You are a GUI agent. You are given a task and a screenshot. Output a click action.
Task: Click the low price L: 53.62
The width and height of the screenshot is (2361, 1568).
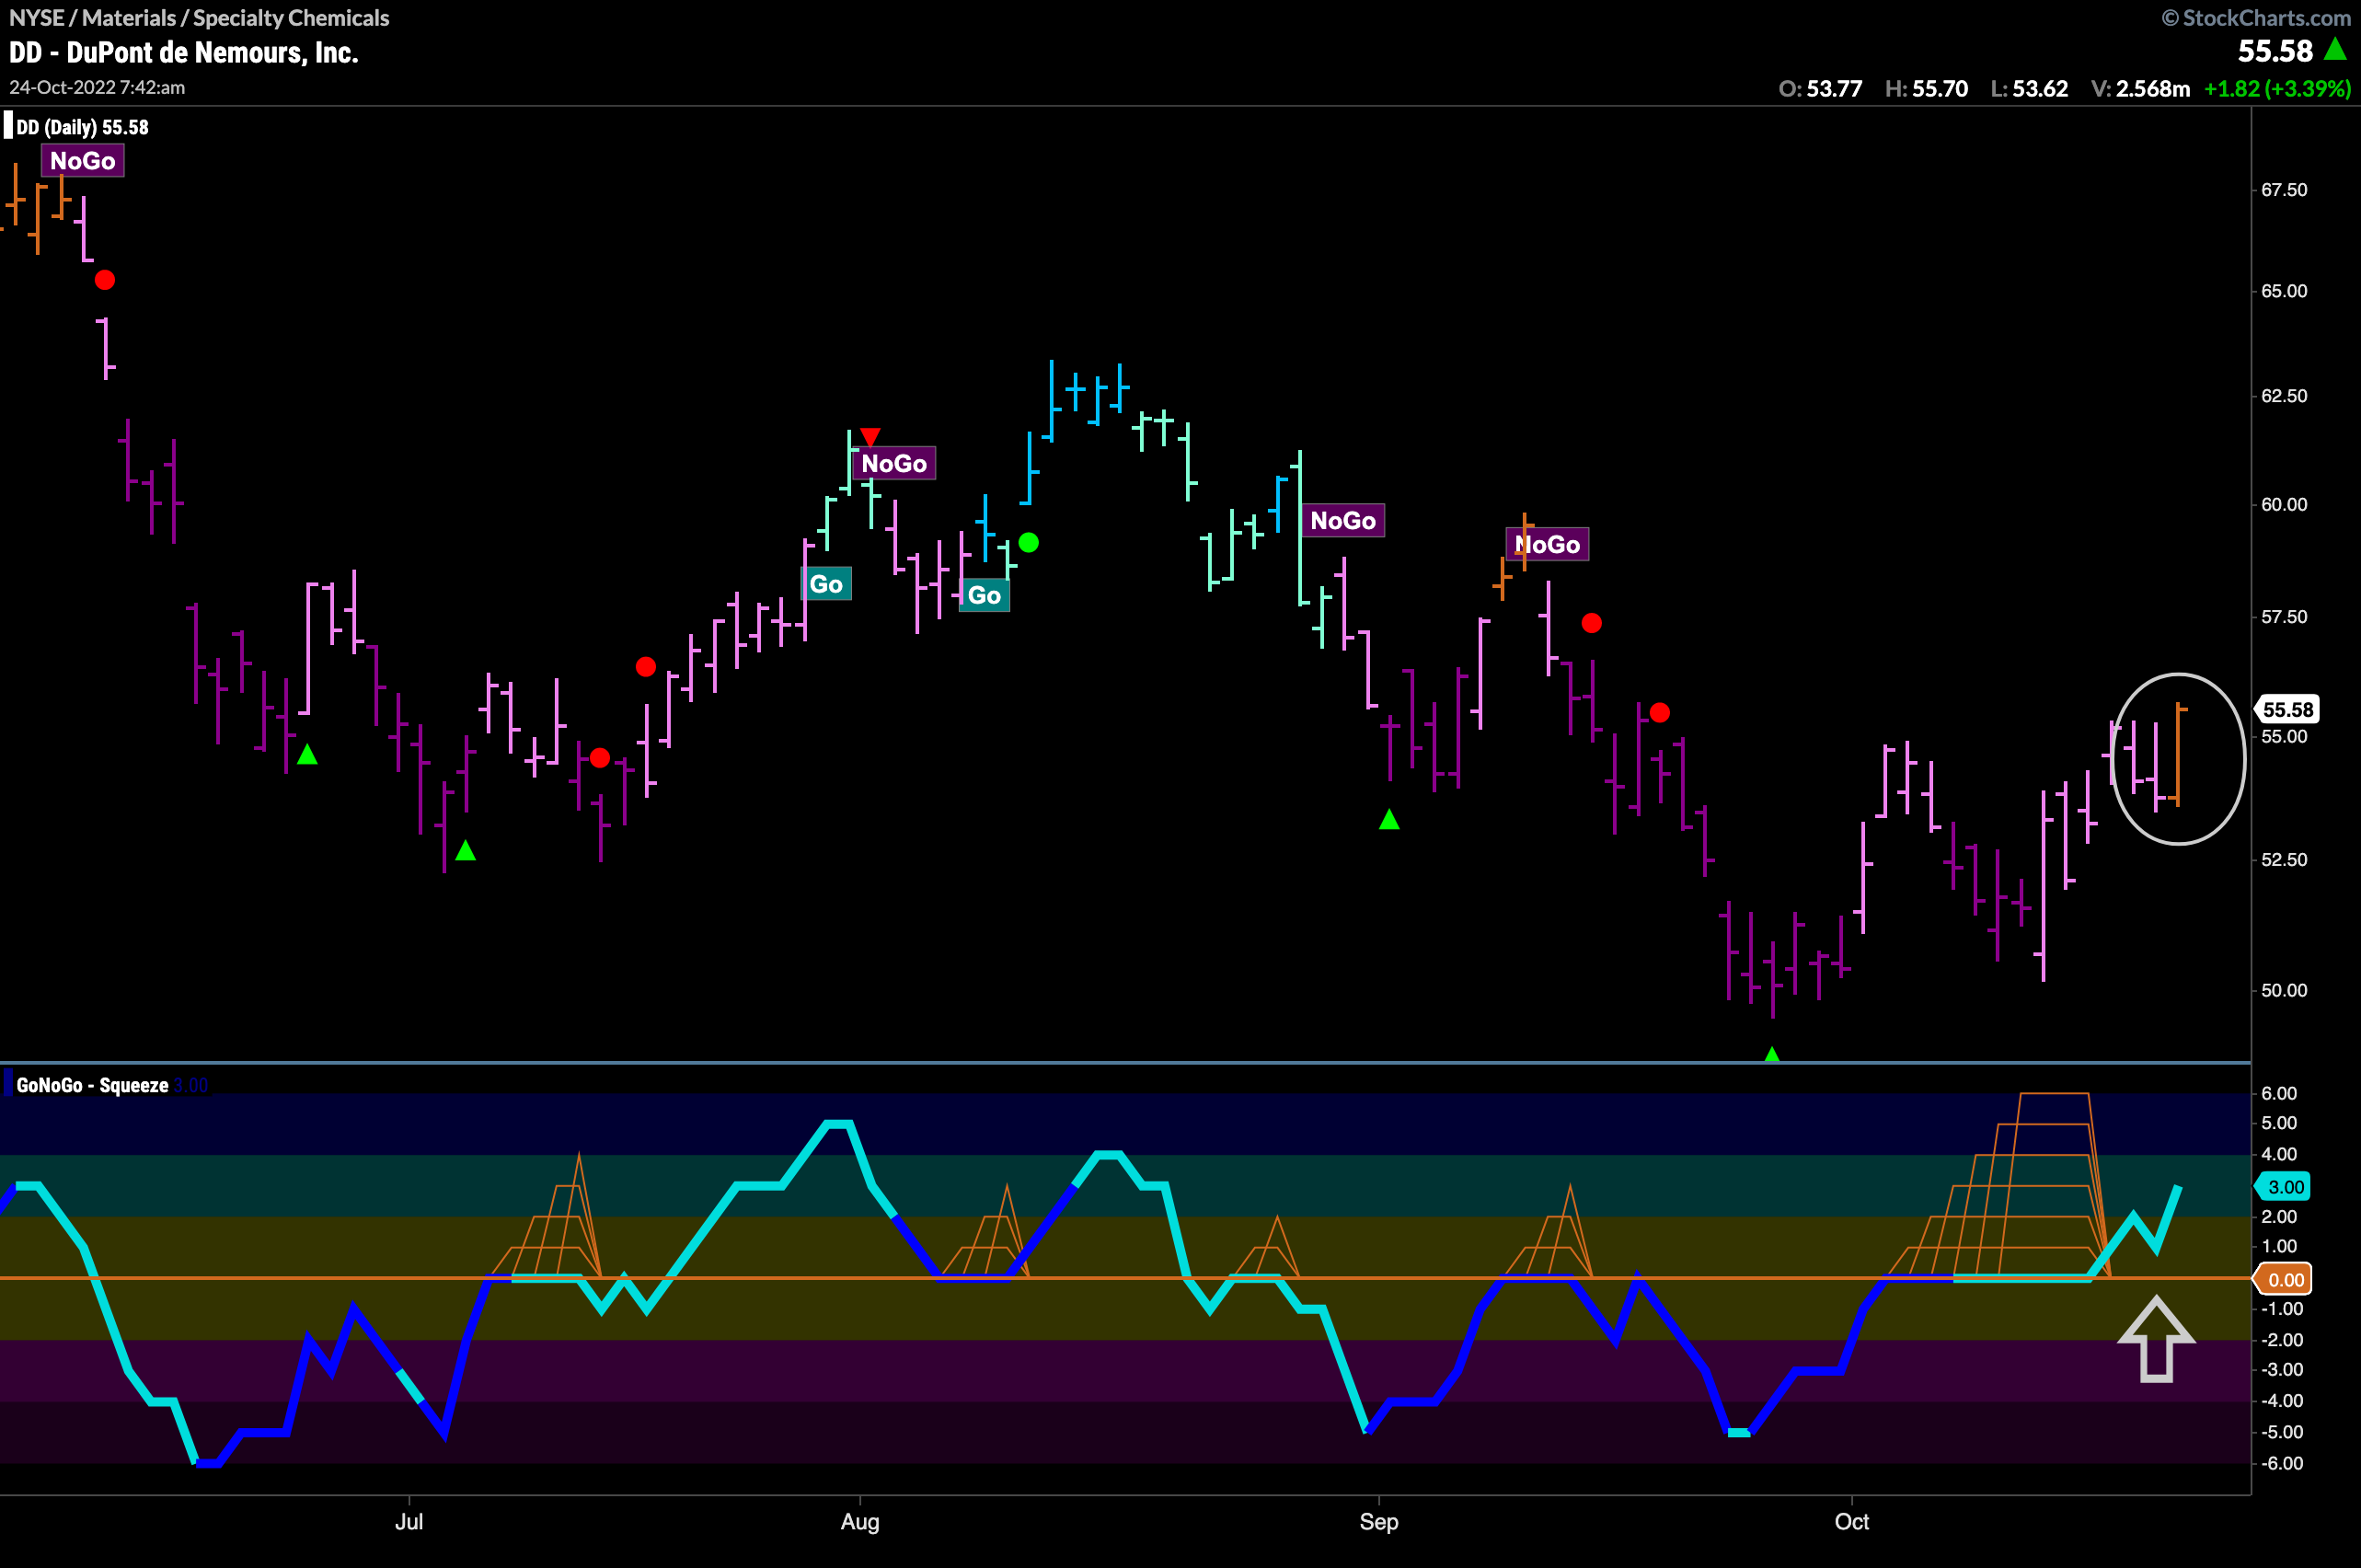[x=2030, y=88]
